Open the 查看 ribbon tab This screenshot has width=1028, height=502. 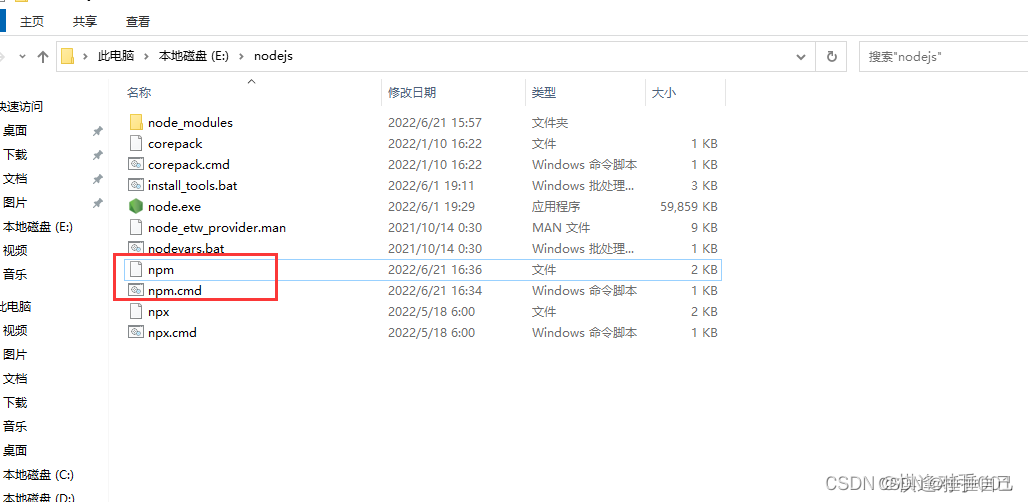point(138,22)
